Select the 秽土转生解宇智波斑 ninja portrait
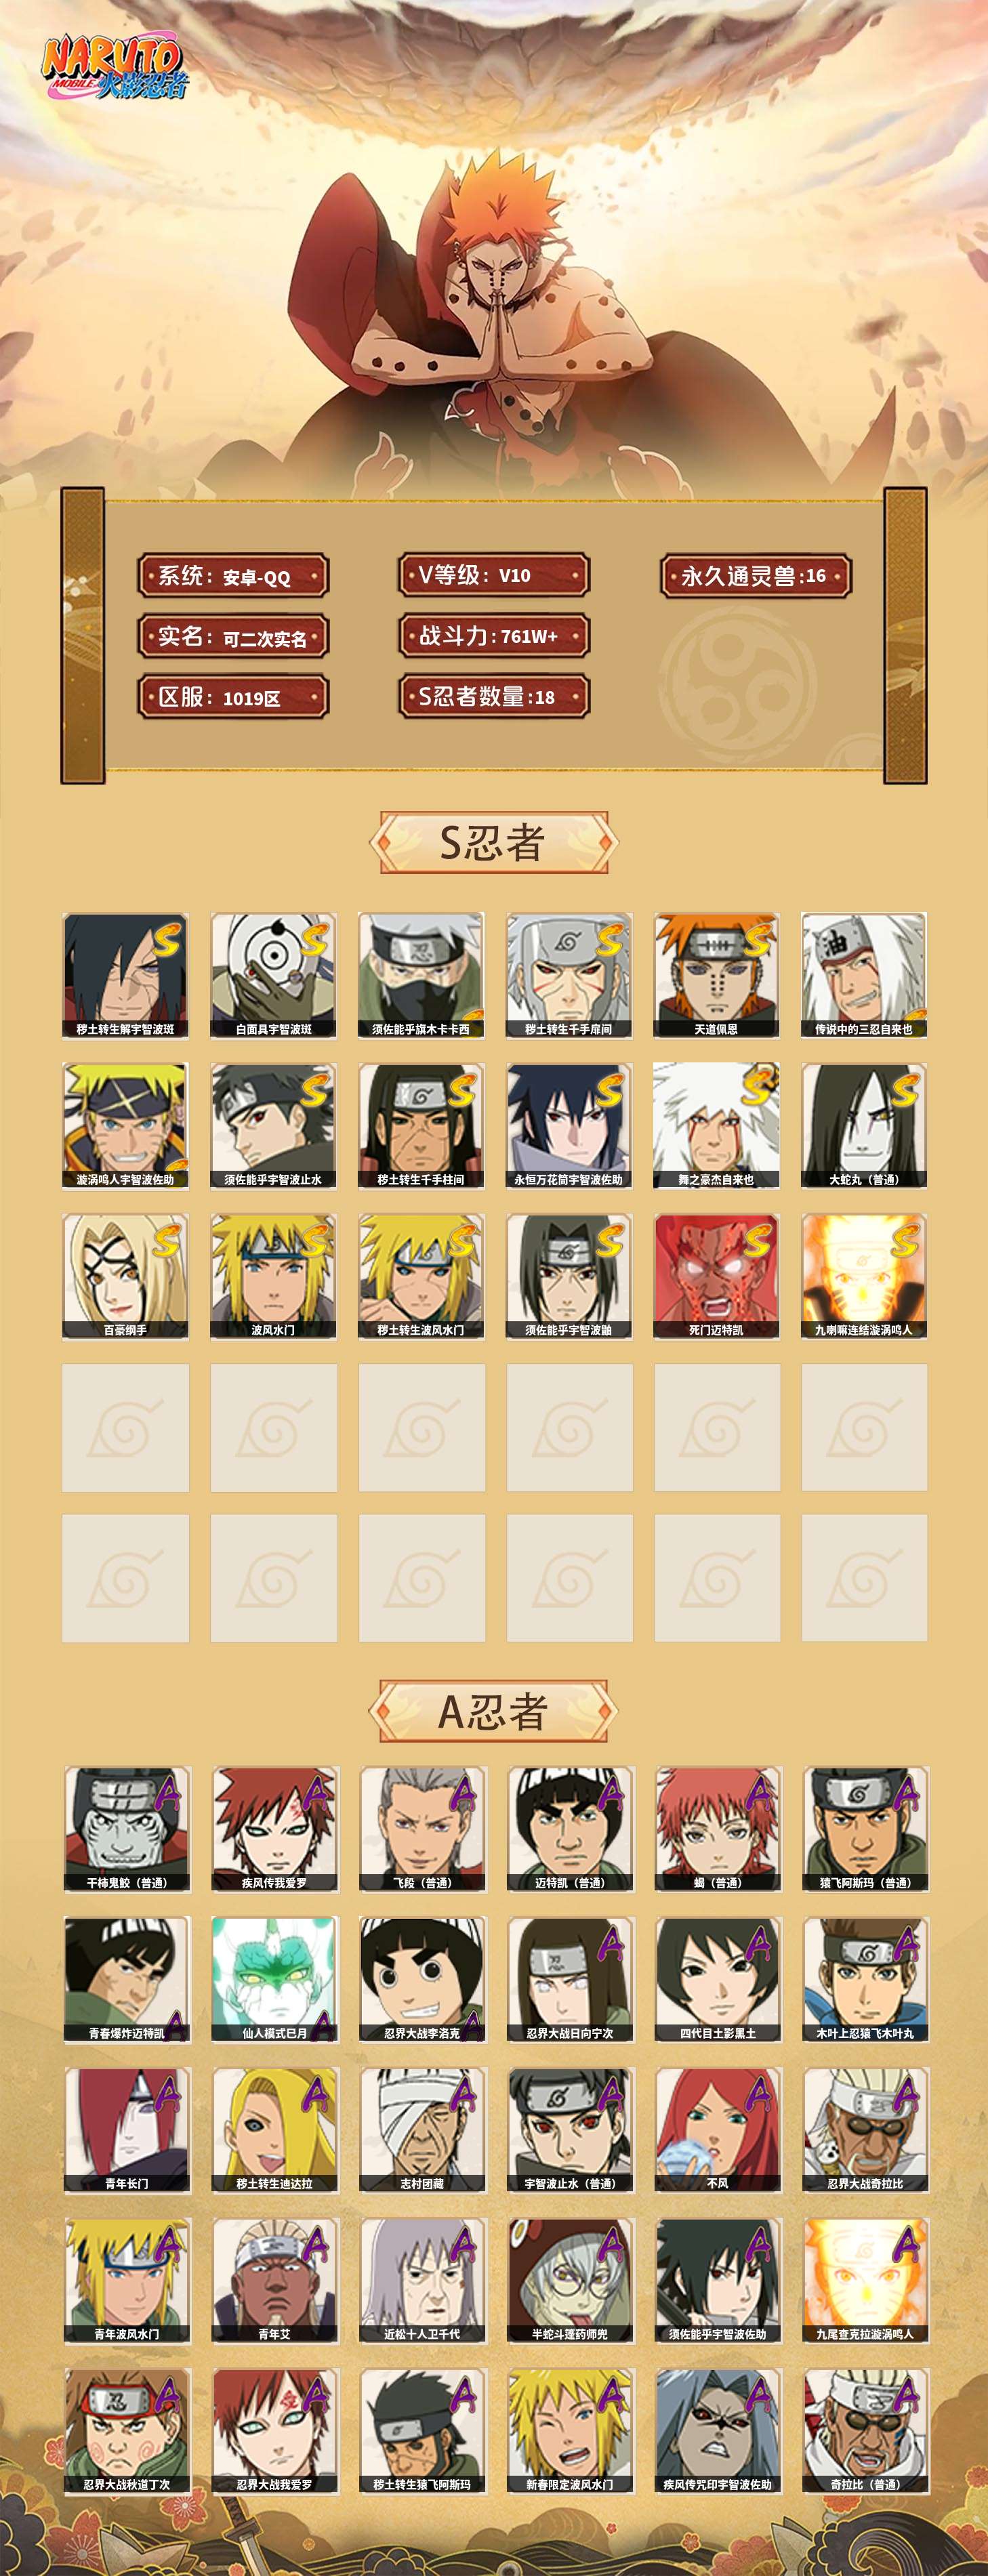This screenshot has width=988, height=2576. pos(125,975)
